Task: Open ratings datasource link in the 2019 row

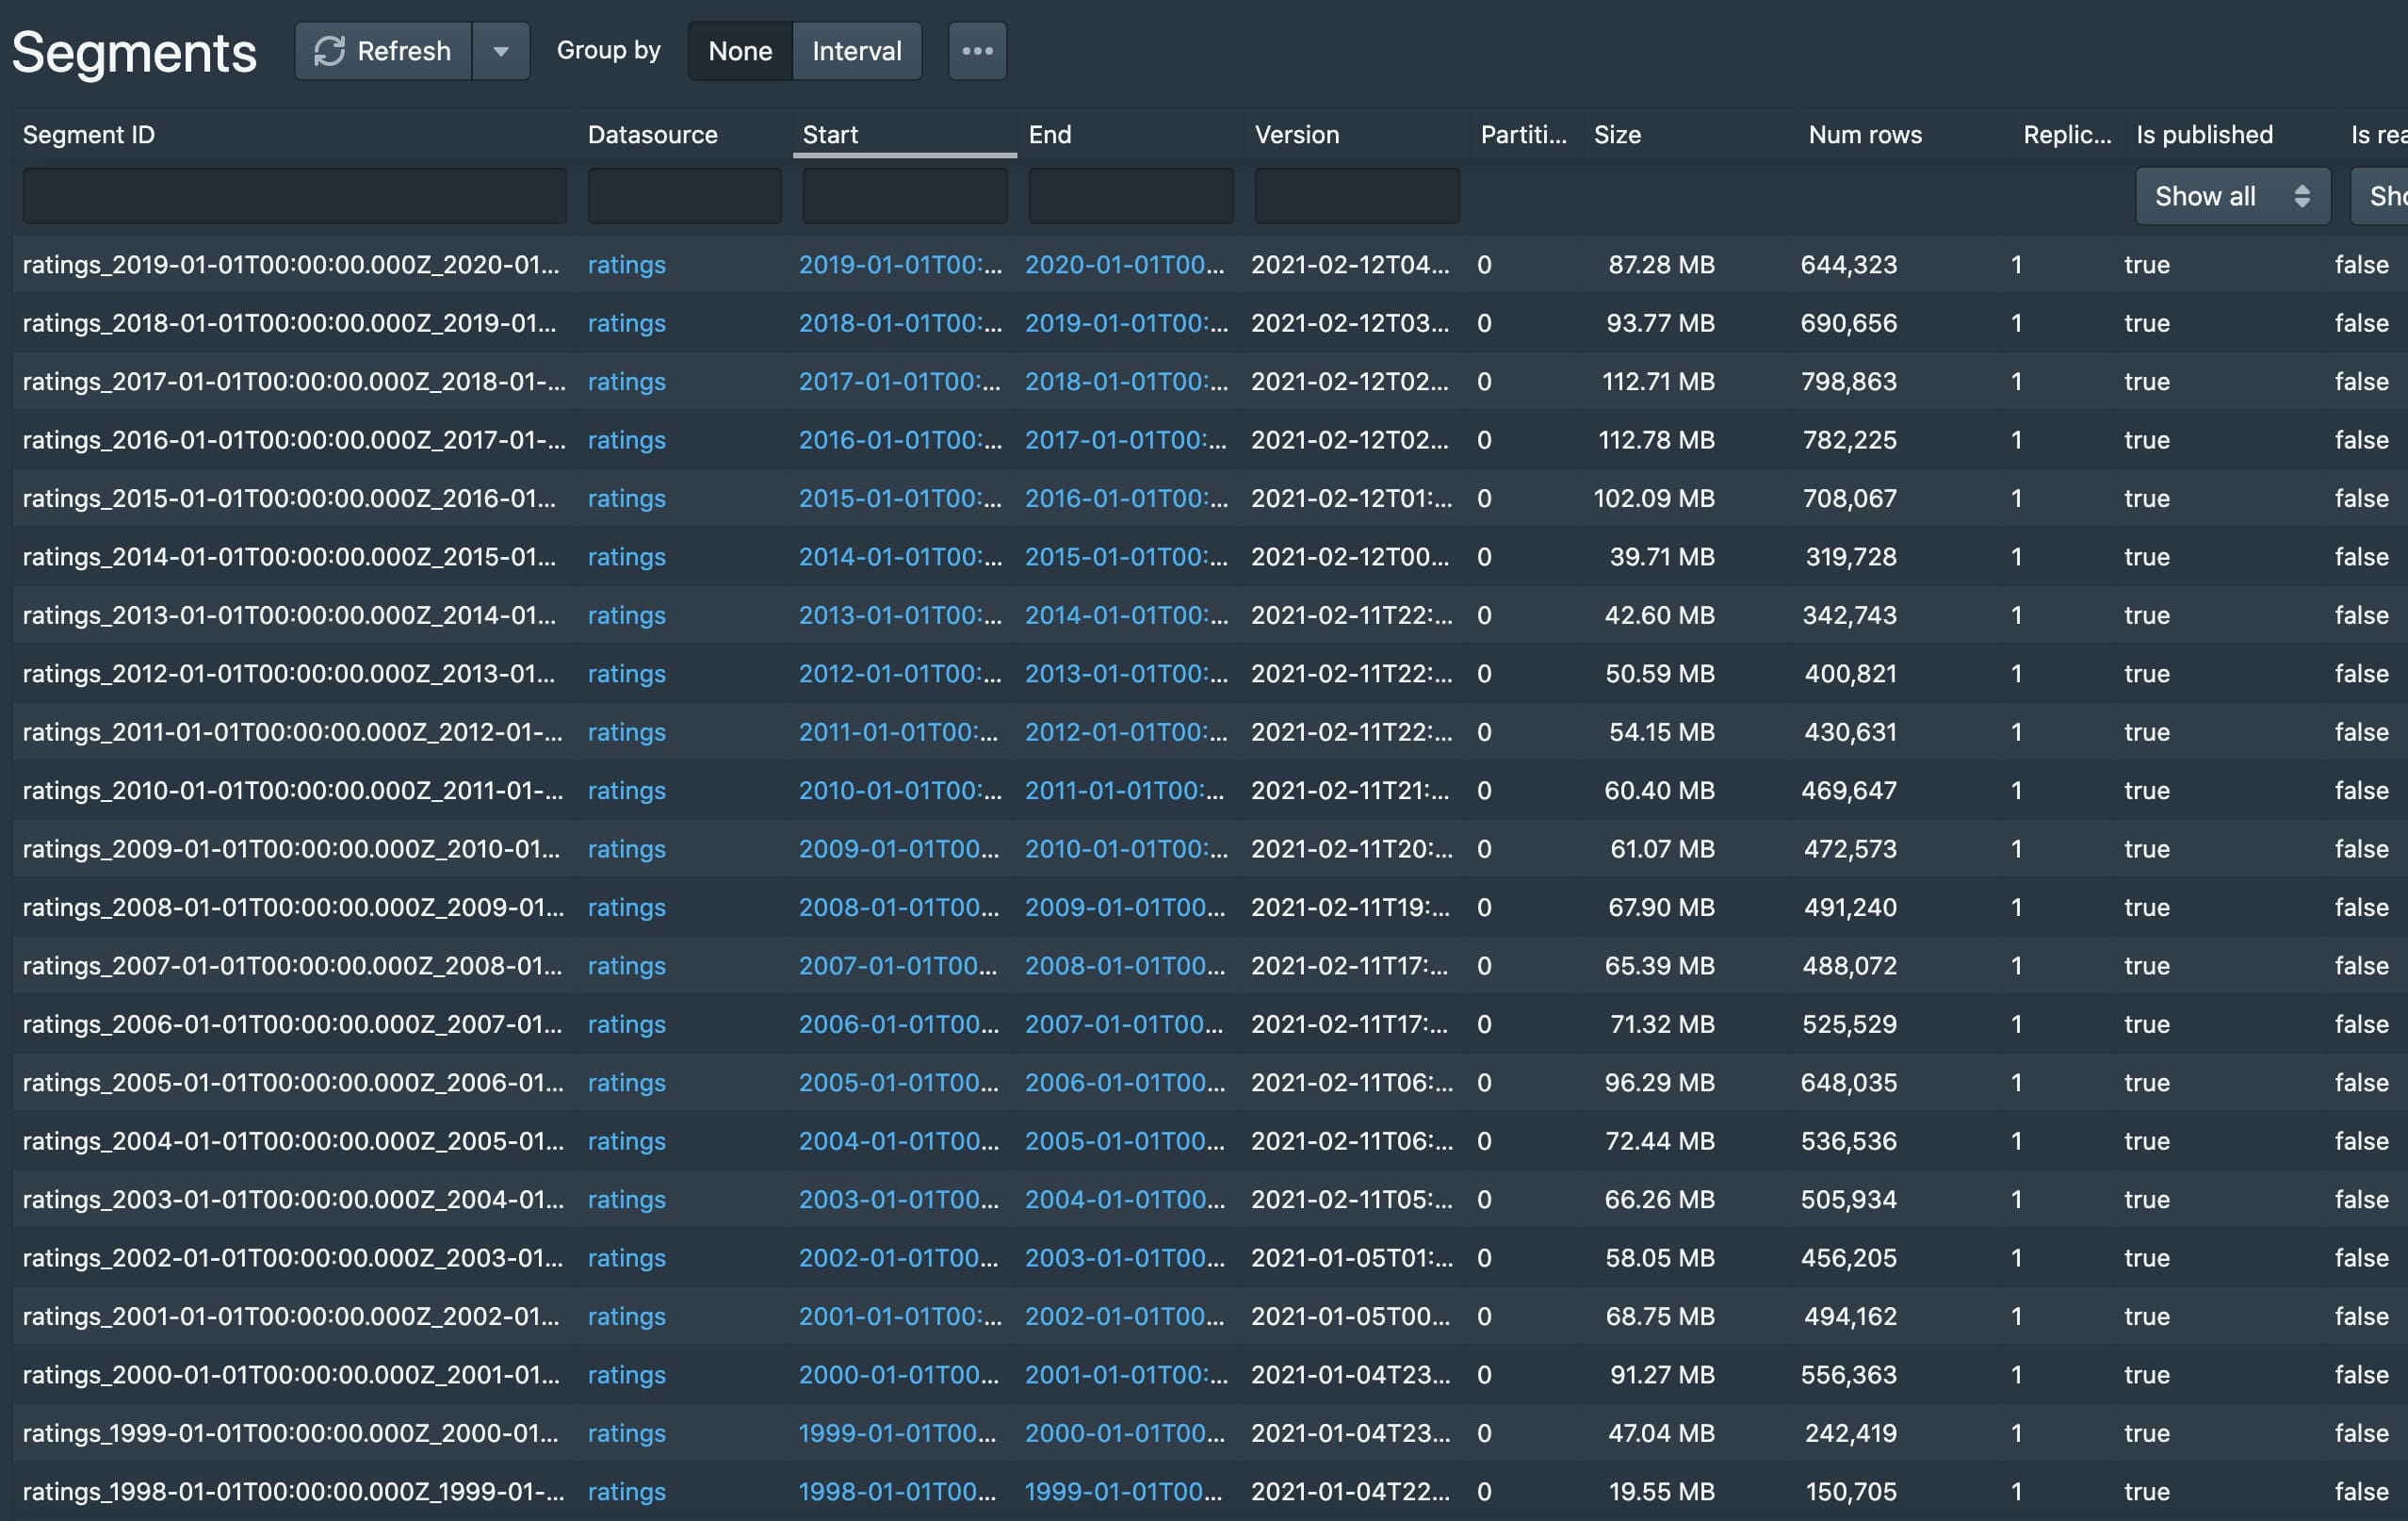Action: pos(626,265)
